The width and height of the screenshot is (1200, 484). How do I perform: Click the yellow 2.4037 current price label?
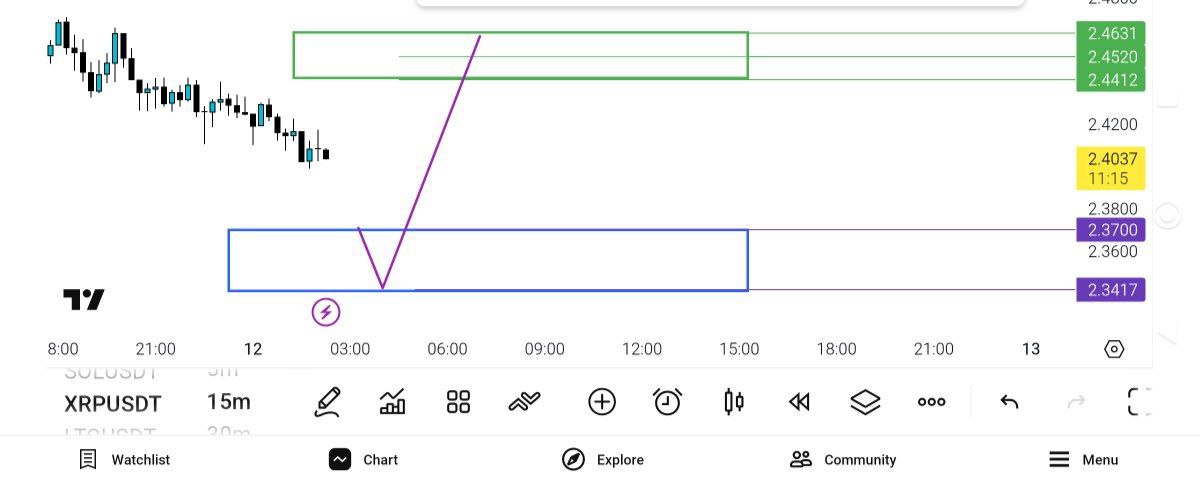[1111, 168]
